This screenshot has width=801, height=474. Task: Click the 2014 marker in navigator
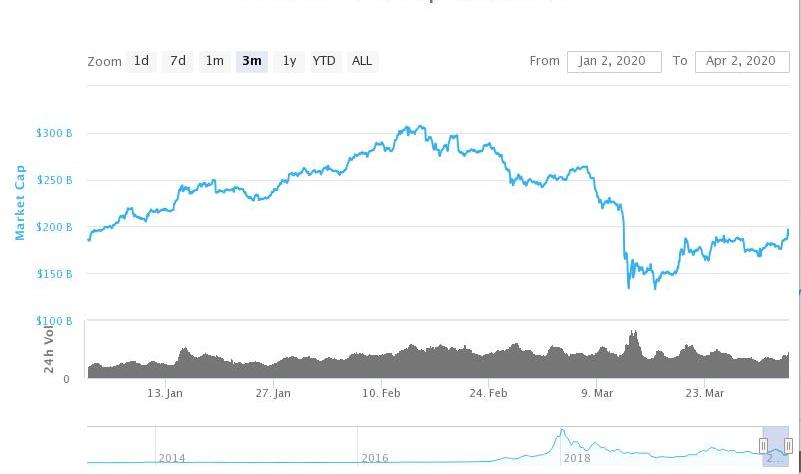tap(172, 458)
